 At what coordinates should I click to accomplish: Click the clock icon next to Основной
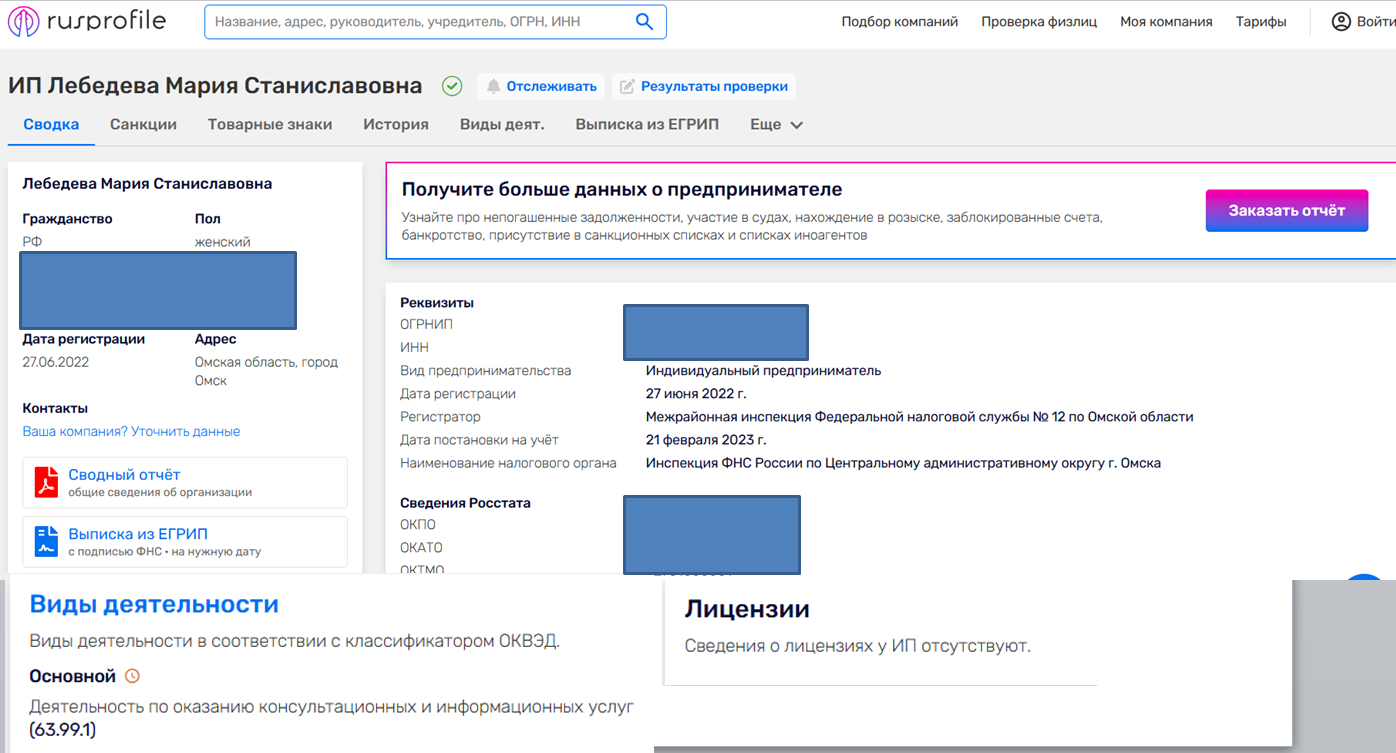(132, 677)
